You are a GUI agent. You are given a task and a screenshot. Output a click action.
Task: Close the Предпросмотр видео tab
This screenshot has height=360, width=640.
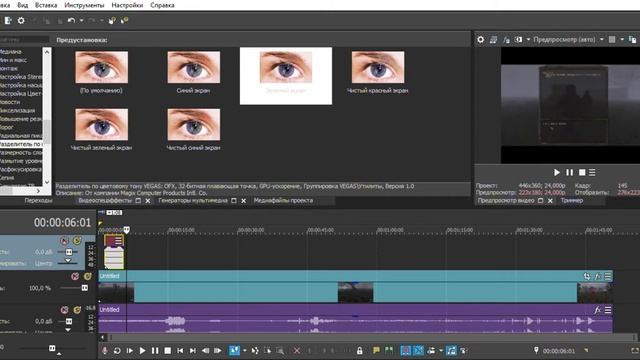point(550,201)
